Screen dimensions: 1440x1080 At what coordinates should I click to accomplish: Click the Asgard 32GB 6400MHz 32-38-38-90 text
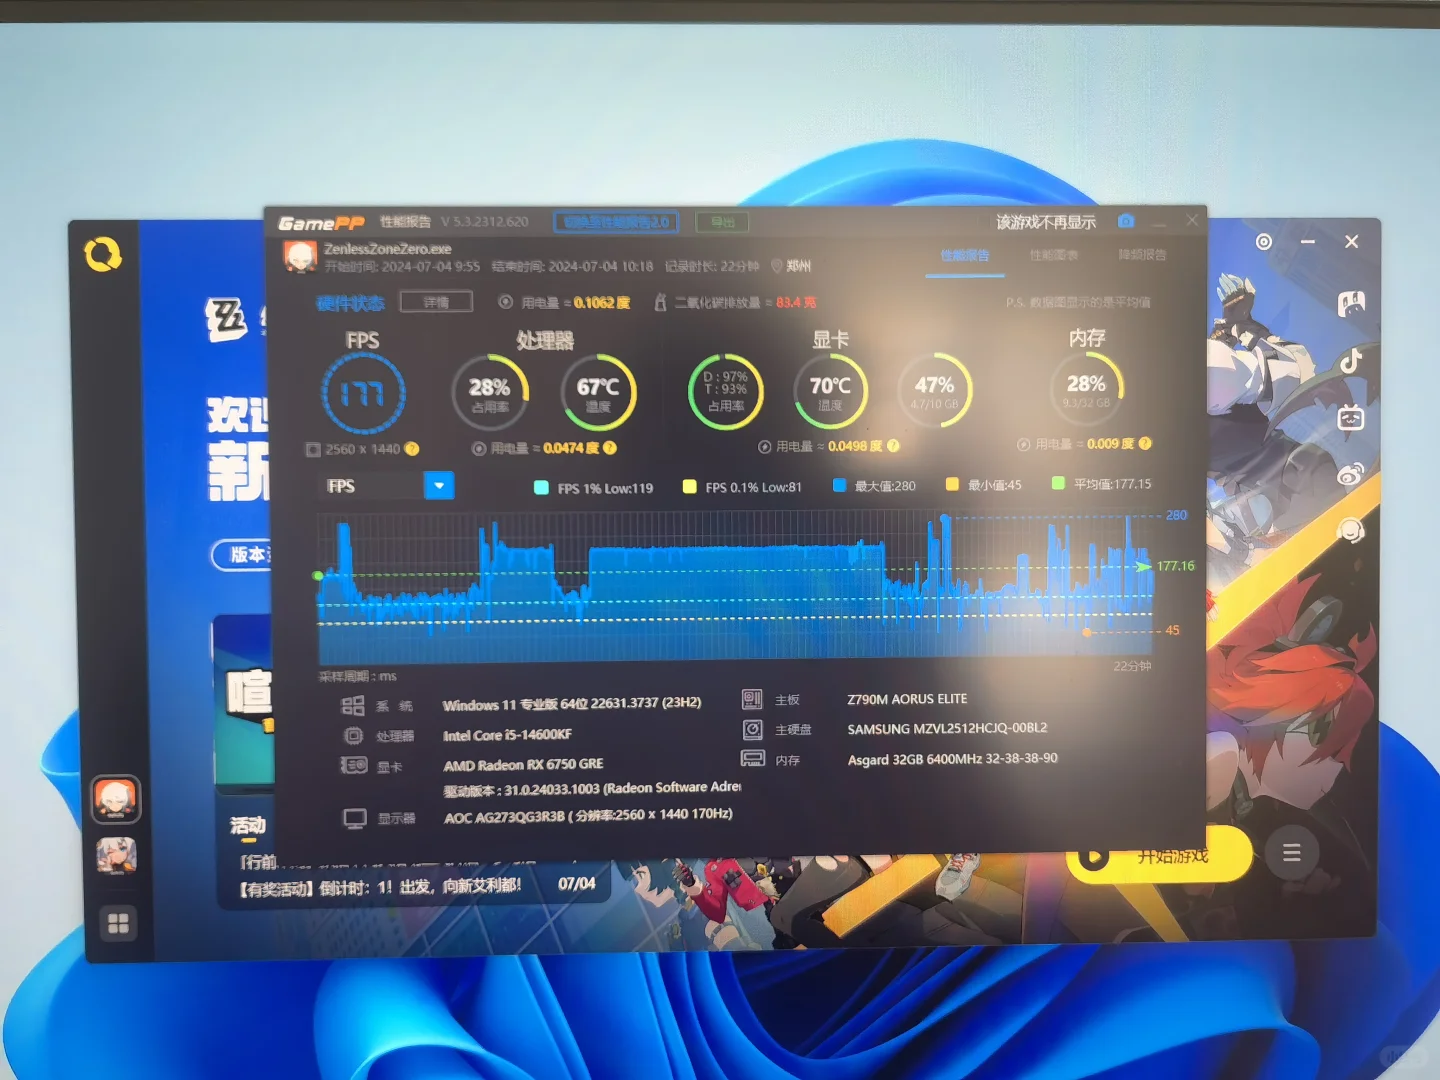952,759
